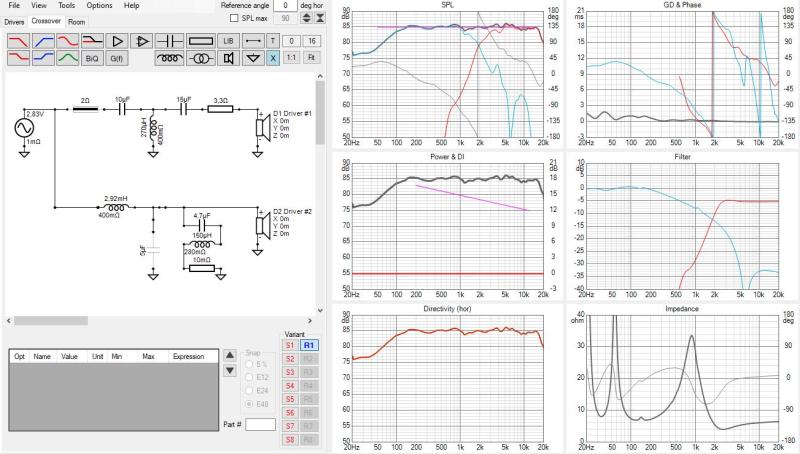Select the op-amp component tool
Screen dimensions: 800x454
pyautogui.click(x=143, y=40)
